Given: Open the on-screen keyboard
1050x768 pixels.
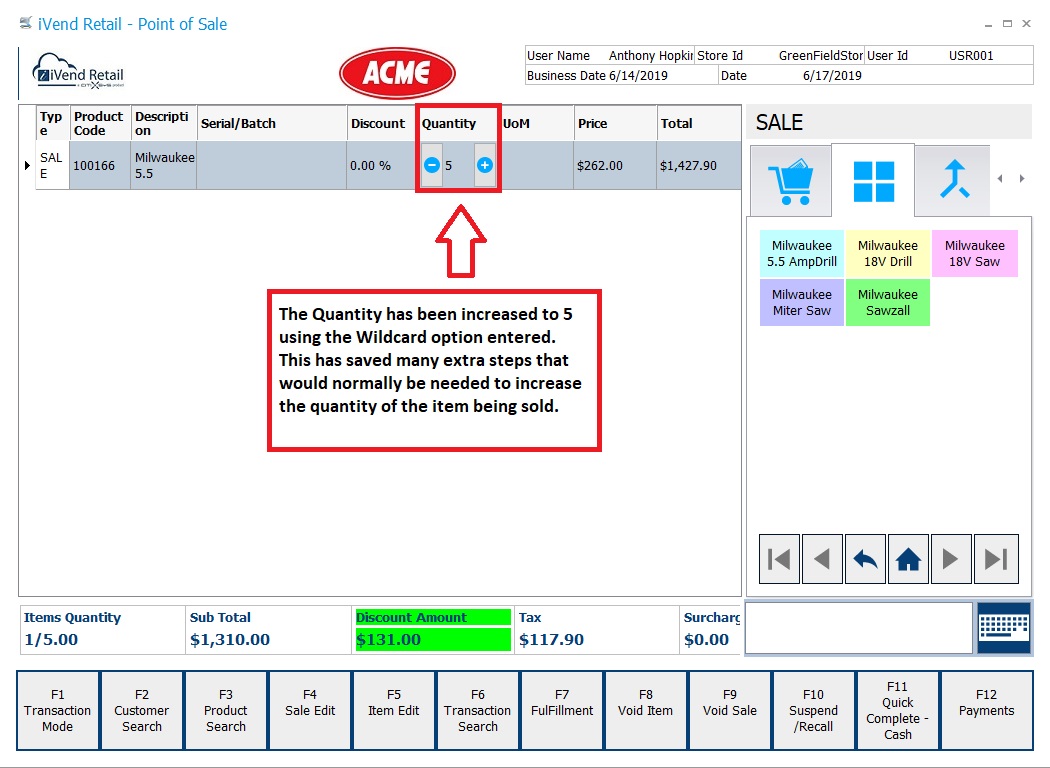Looking at the screenshot, I should 1004,628.
